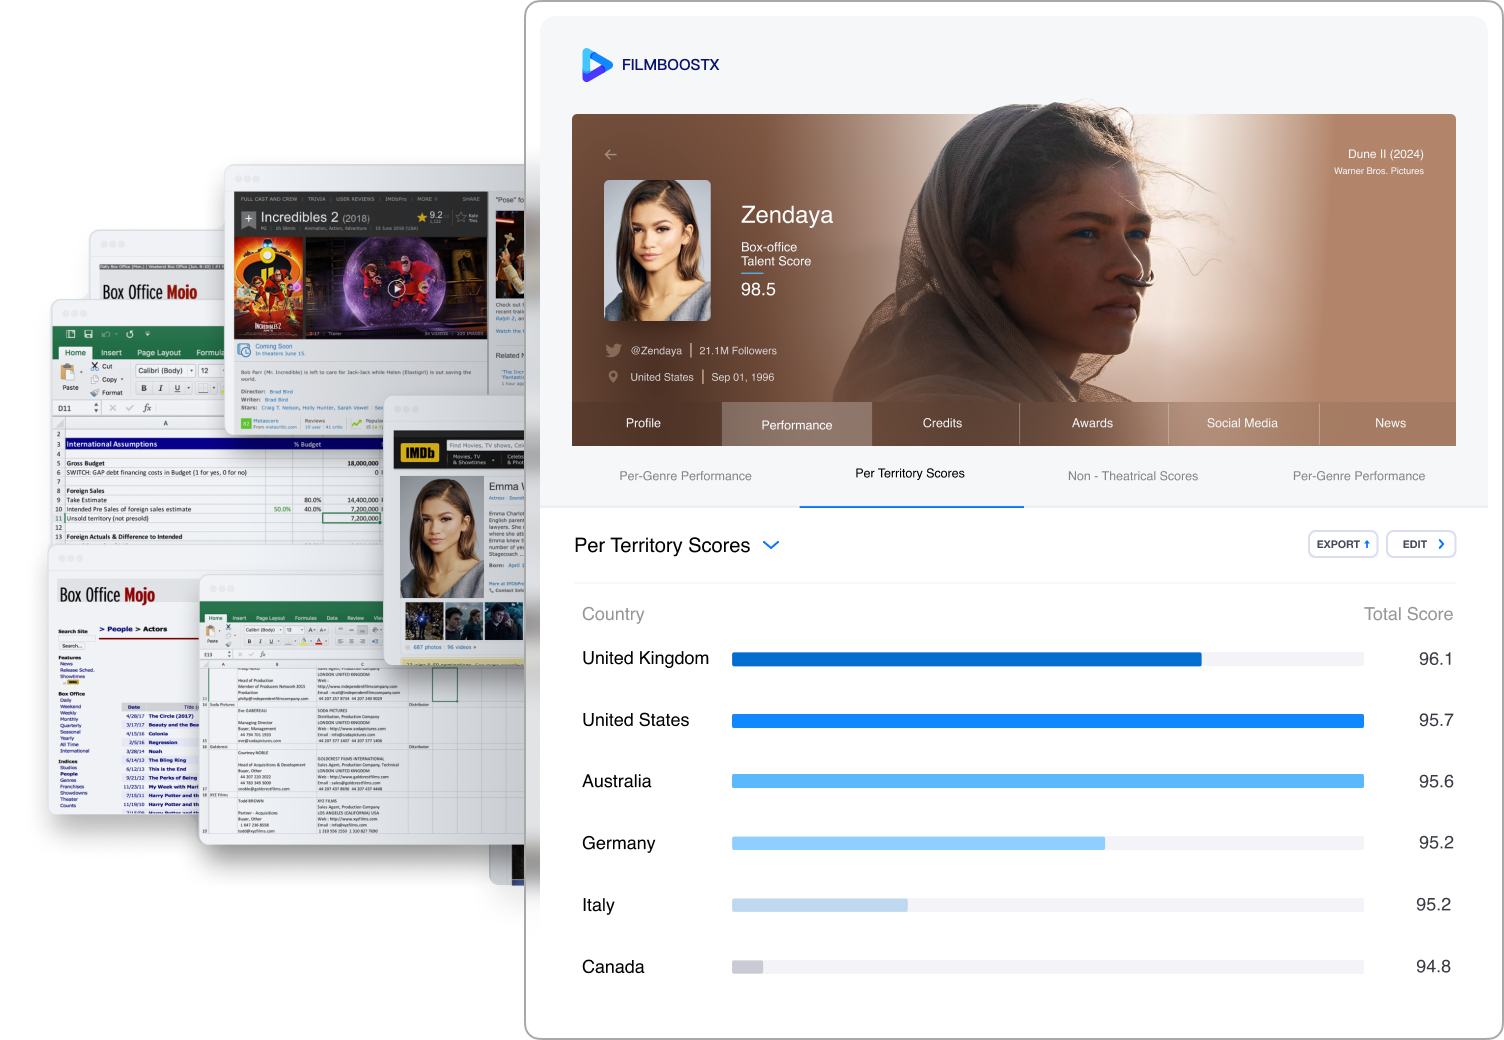Click the Cut scissors icon labeled Cut

tap(95, 366)
